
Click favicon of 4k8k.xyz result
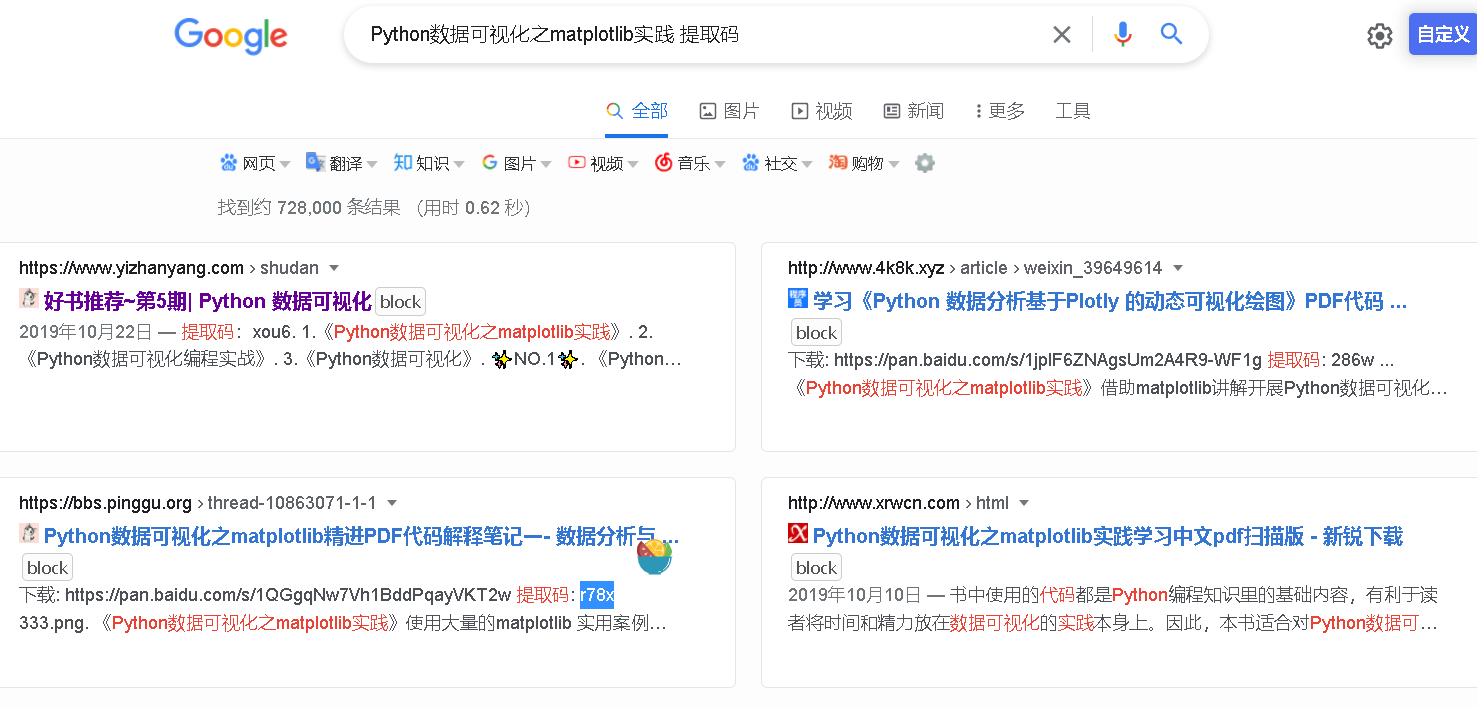[798, 298]
